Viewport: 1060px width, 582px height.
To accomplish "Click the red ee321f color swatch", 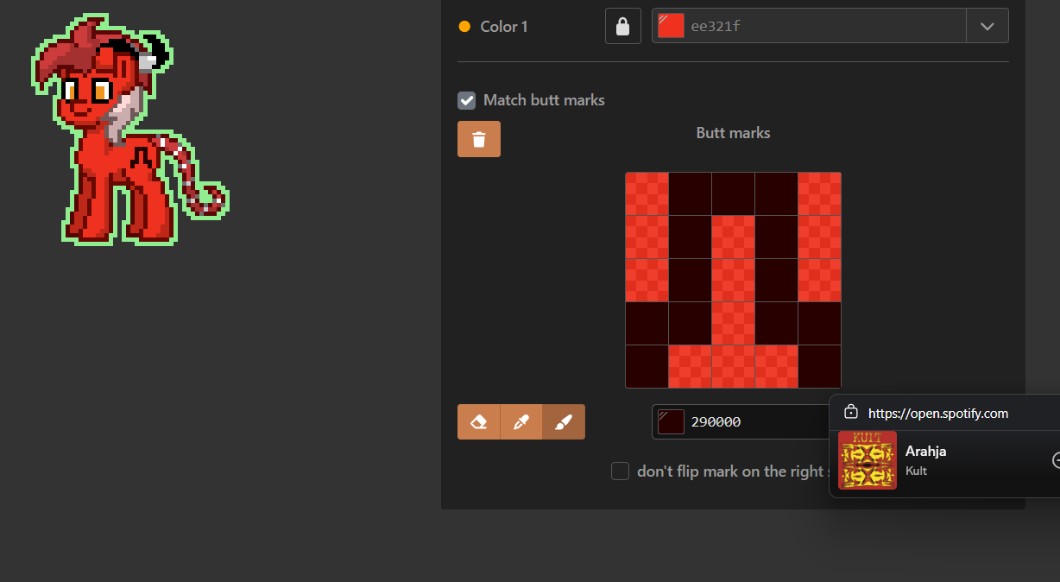I will tap(671, 26).
